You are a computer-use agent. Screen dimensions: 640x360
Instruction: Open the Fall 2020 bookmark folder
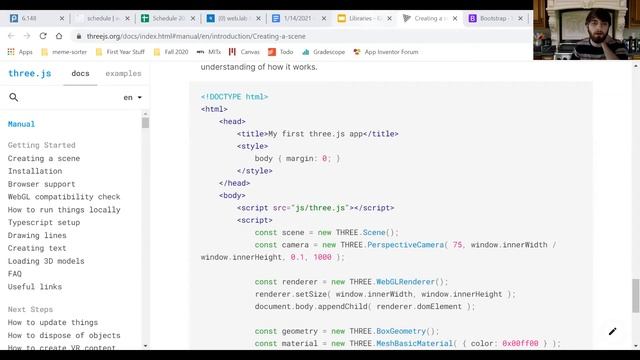[171, 52]
